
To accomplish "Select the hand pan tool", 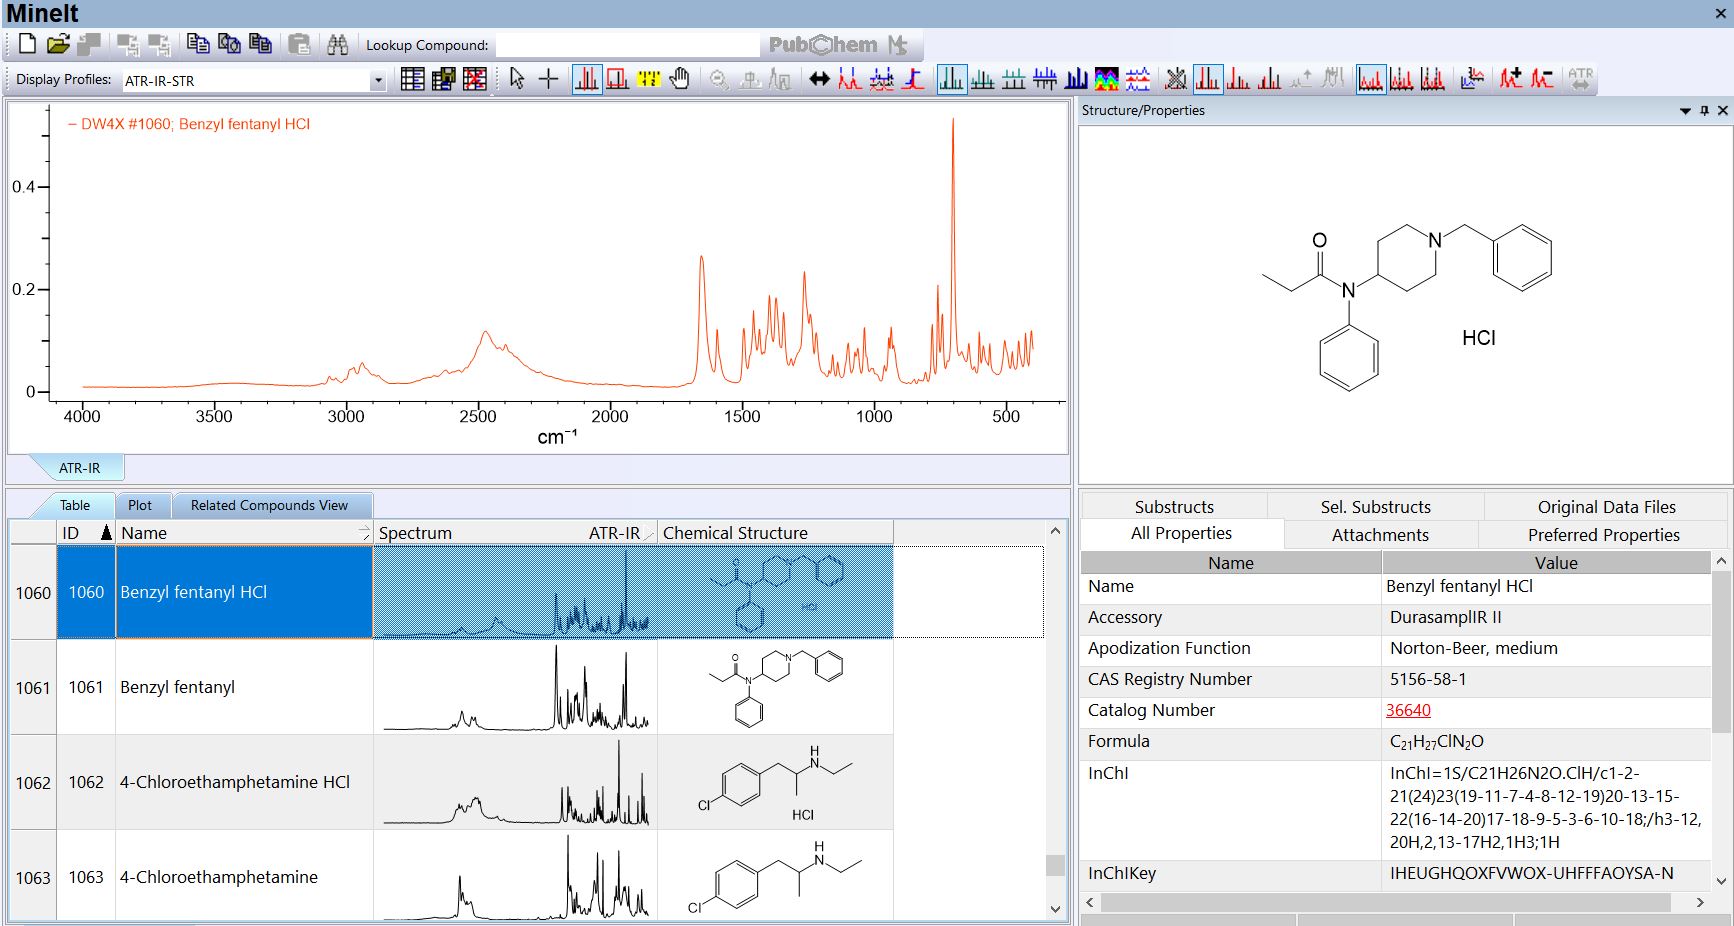I will [x=680, y=79].
